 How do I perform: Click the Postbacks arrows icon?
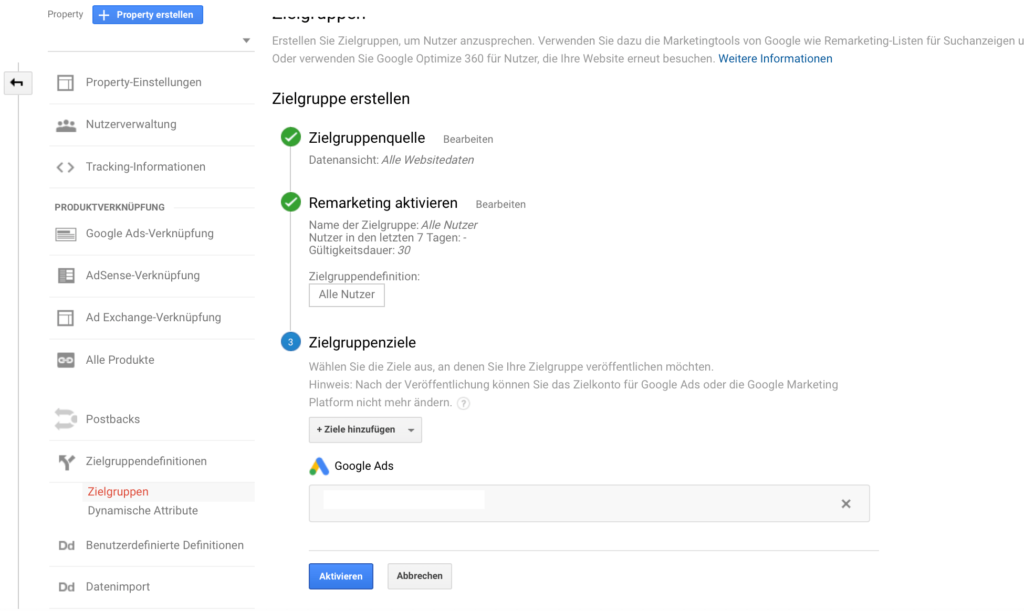click(x=65, y=419)
